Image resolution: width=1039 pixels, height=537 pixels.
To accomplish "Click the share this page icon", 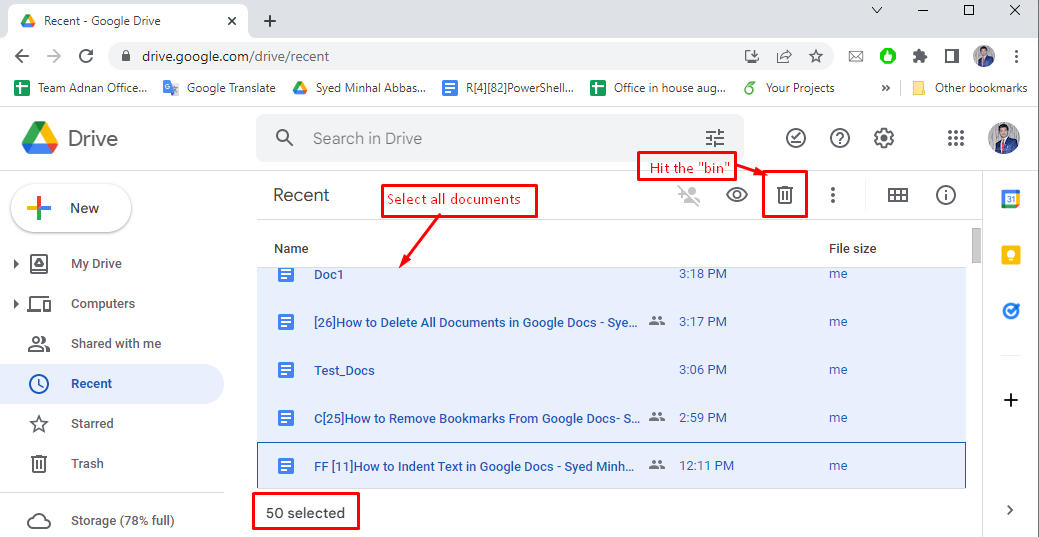I will [784, 56].
